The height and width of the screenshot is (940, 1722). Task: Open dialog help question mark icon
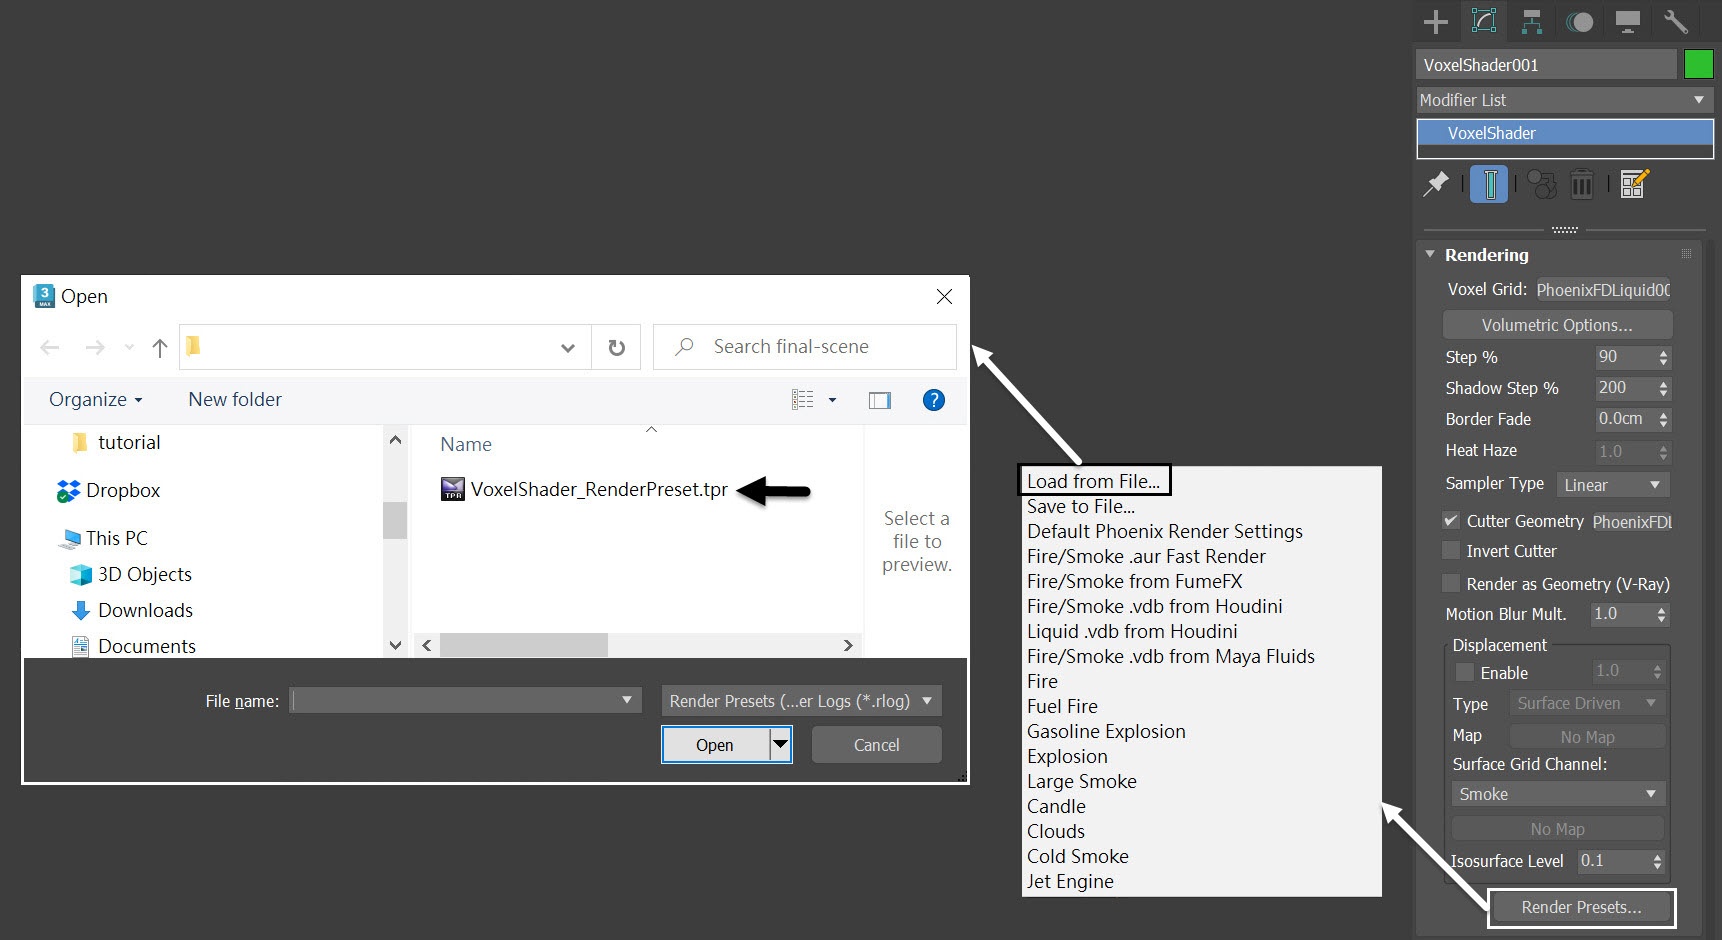point(934,400)
